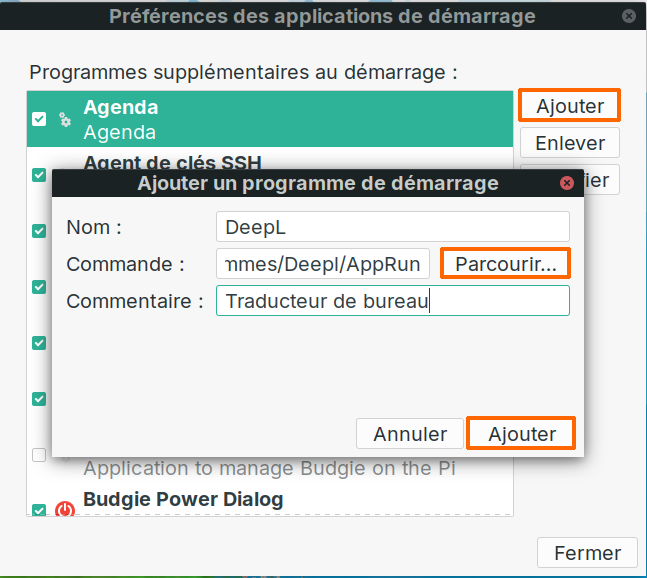Viewport: 647px width, 578px height.
Task: Close the 'Ajouter un programme de démarrage' dialog
Action: pos(567,183)
